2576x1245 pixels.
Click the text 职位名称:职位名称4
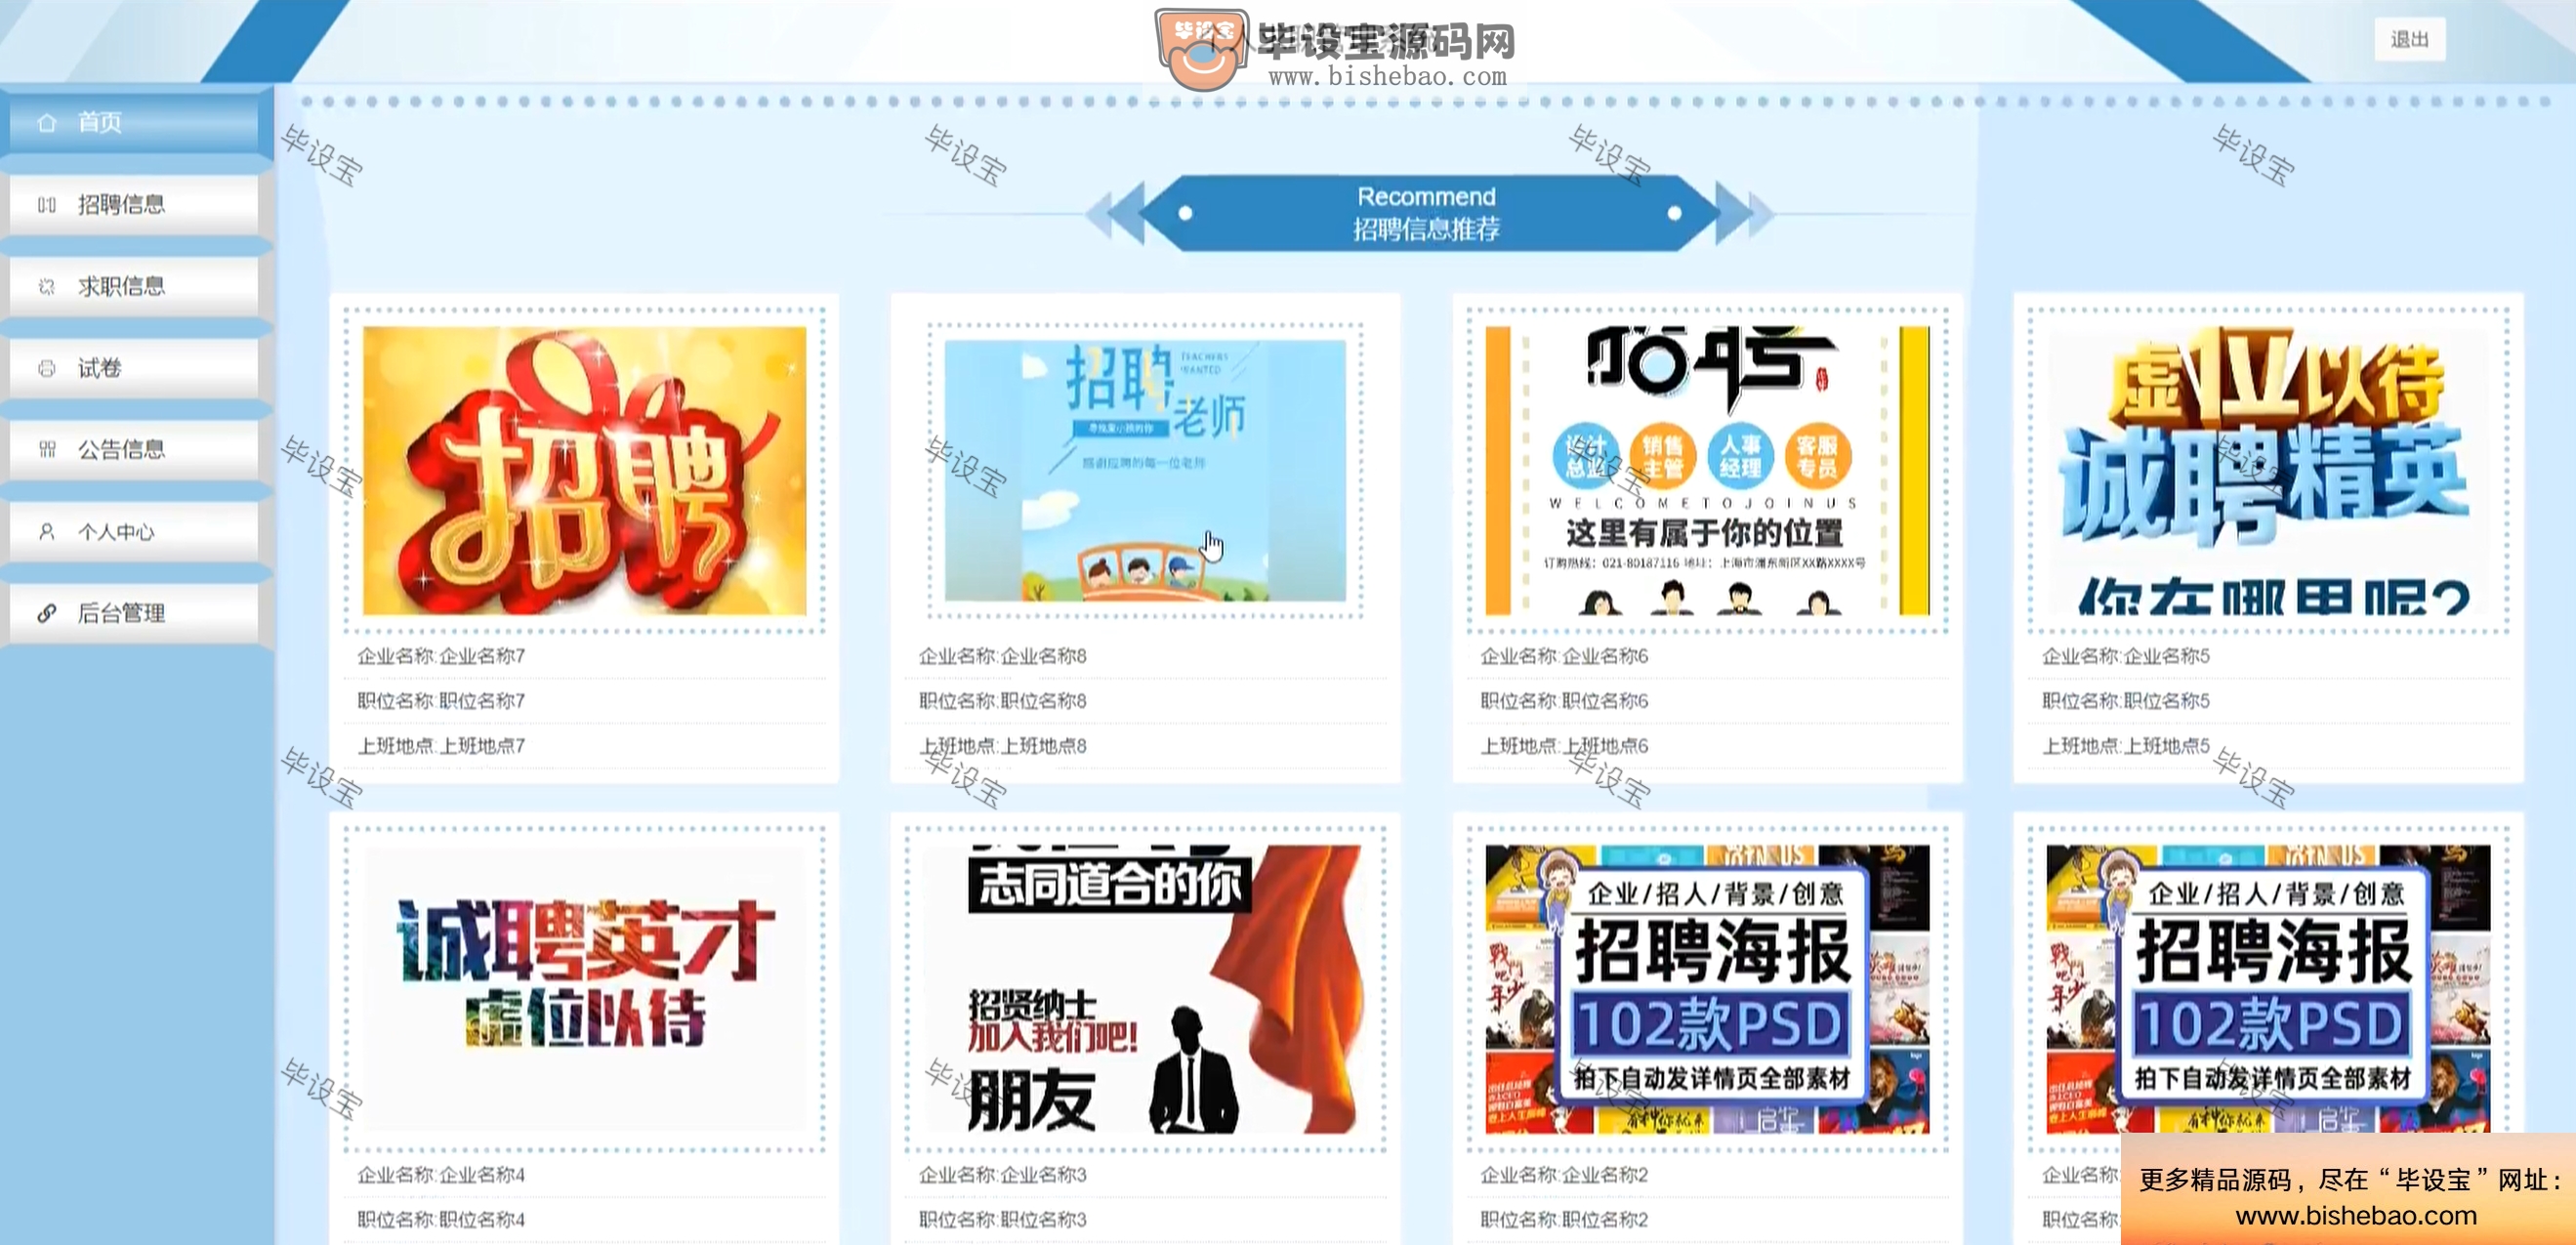pos(441,1220)
